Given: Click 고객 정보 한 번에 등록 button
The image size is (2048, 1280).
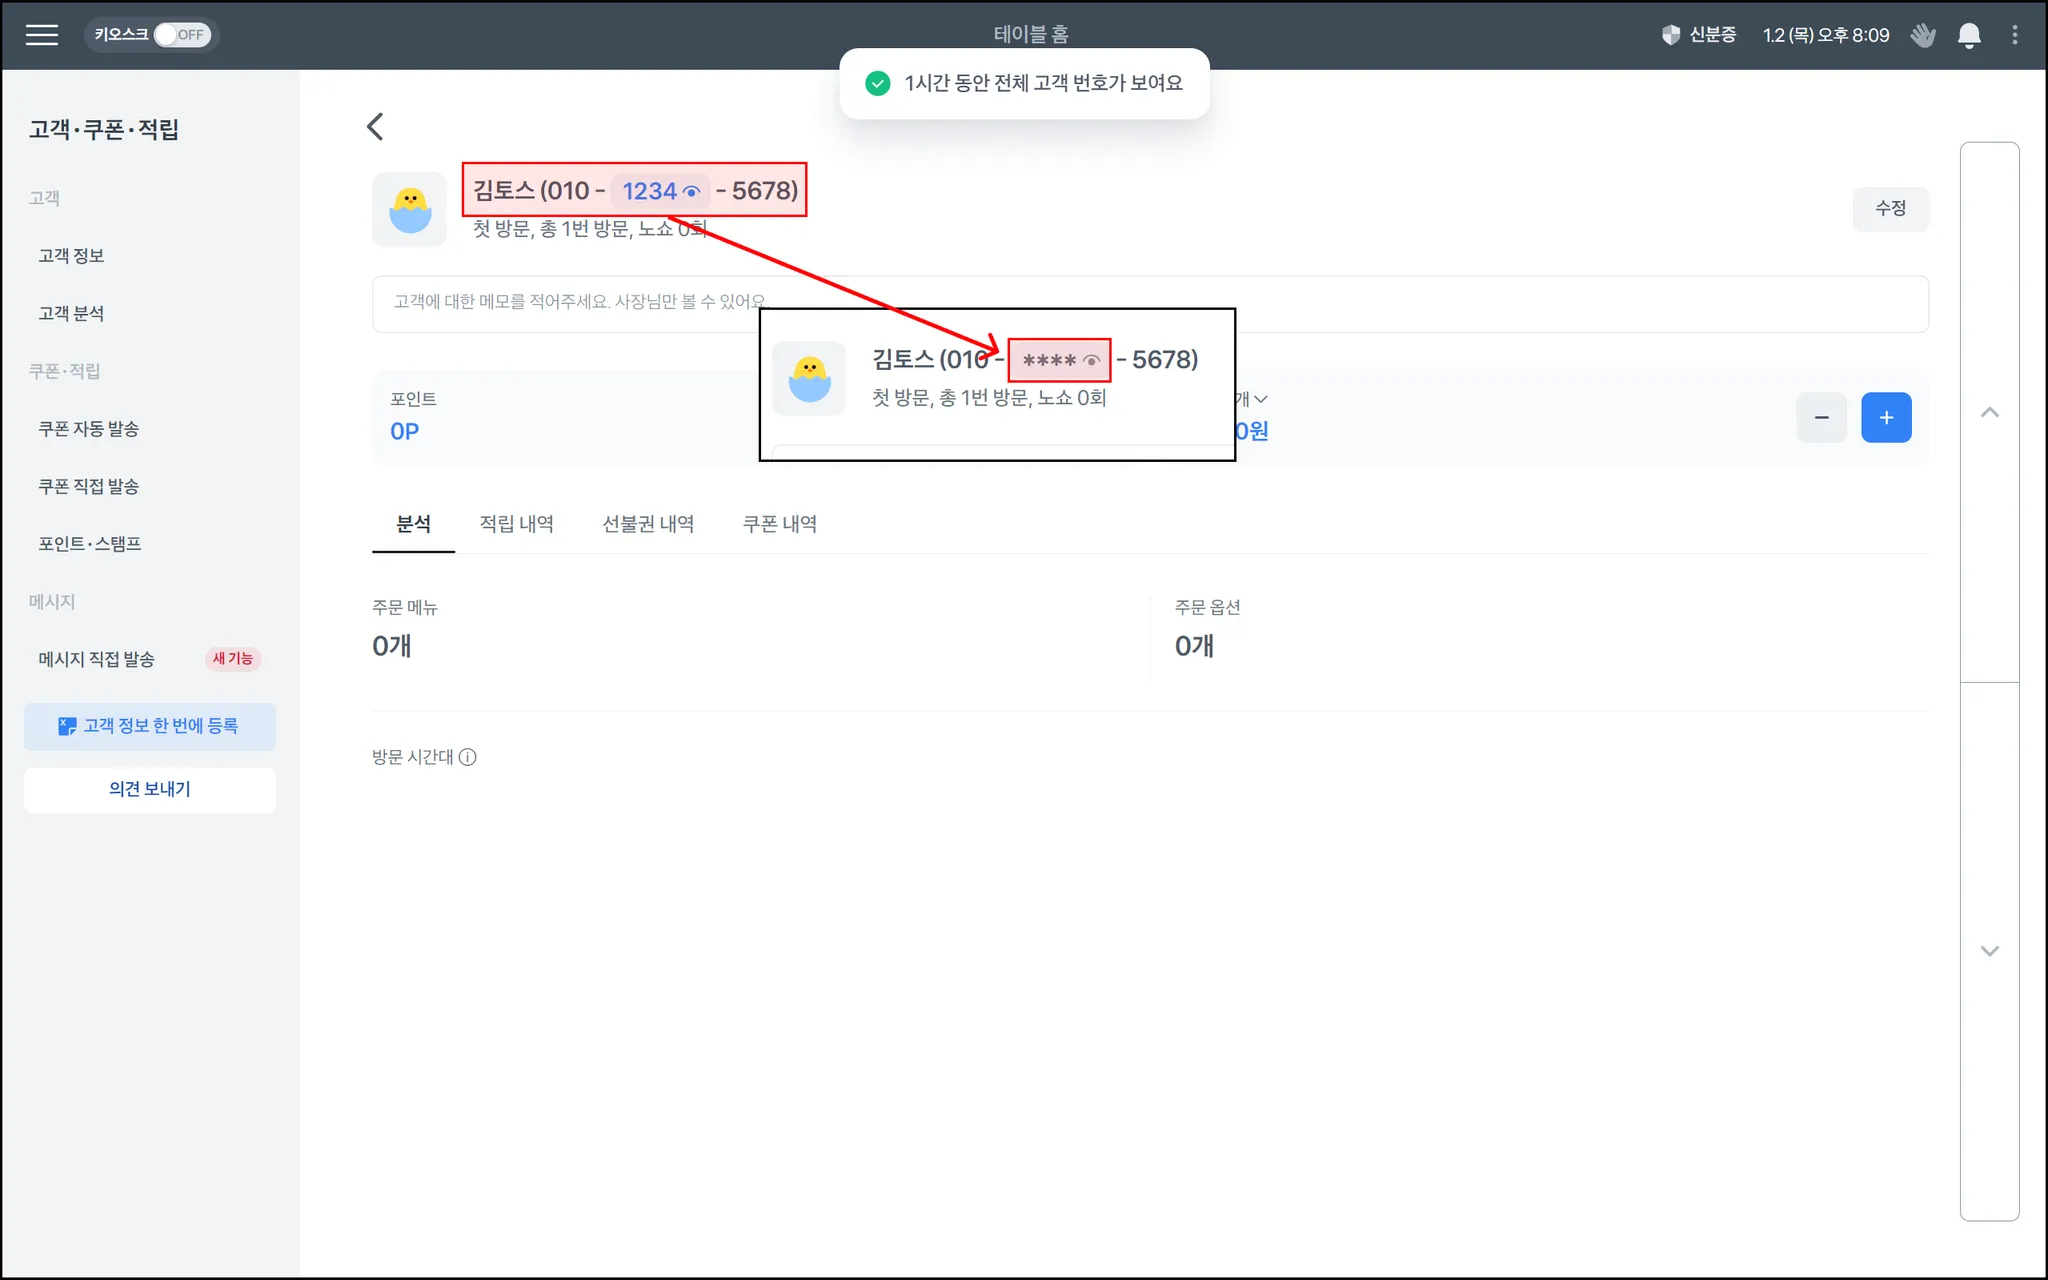Looking at the screenshot, I should 150,726.
